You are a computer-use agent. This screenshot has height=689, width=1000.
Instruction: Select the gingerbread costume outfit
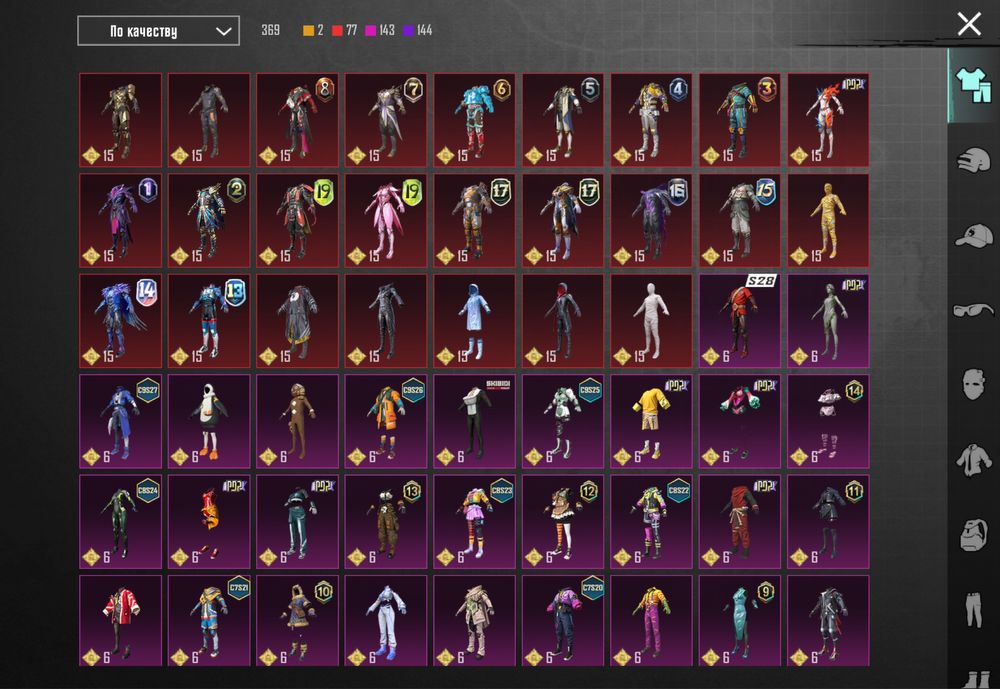click(297, 422)
